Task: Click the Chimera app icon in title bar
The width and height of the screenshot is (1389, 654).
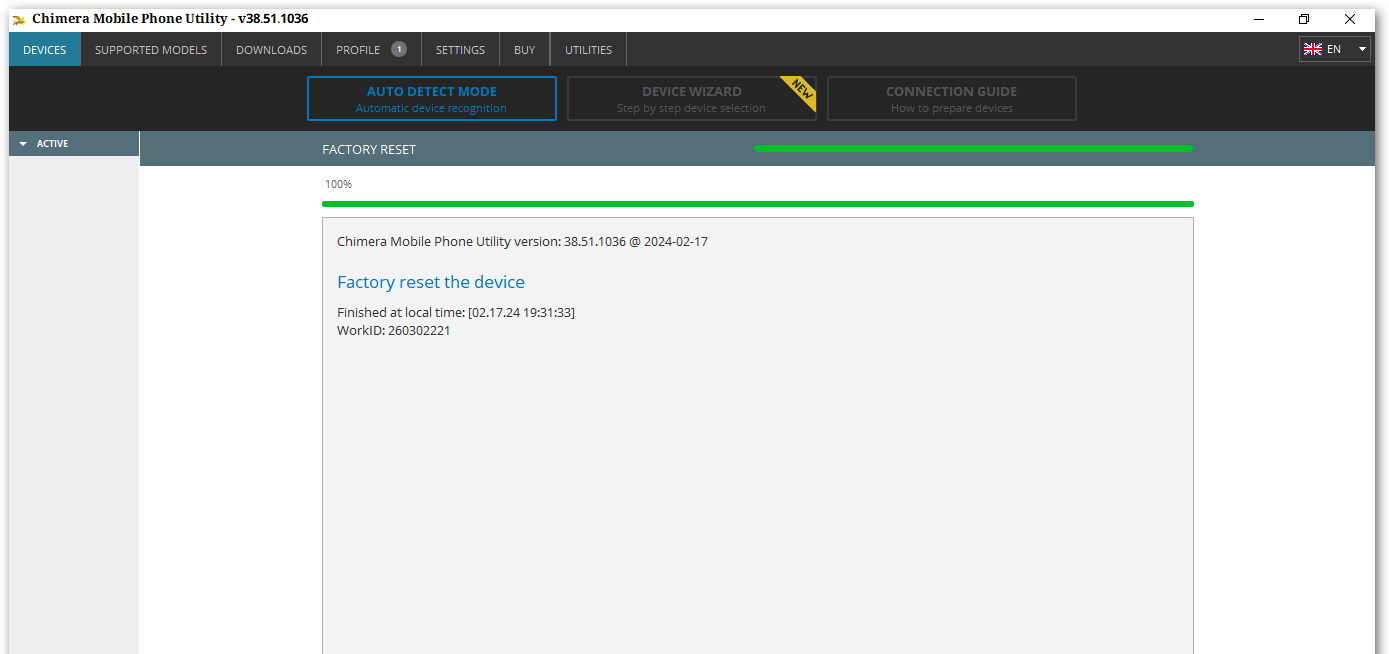Action: click(19, 19)
